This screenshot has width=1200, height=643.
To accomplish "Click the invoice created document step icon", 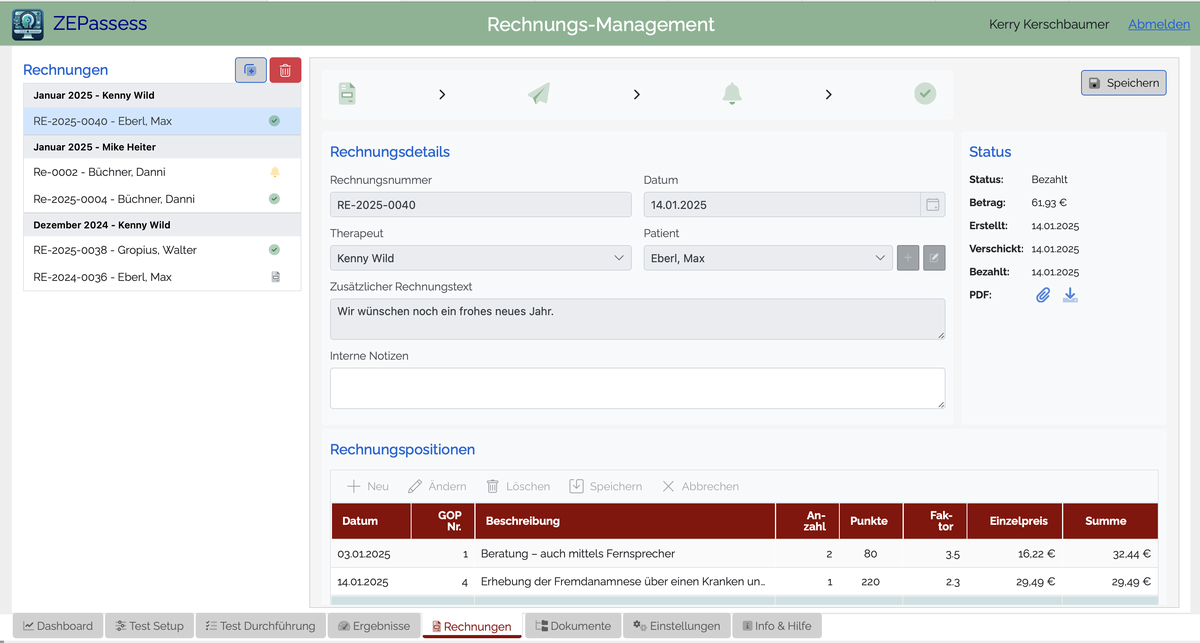I will (x=346, y=94).
